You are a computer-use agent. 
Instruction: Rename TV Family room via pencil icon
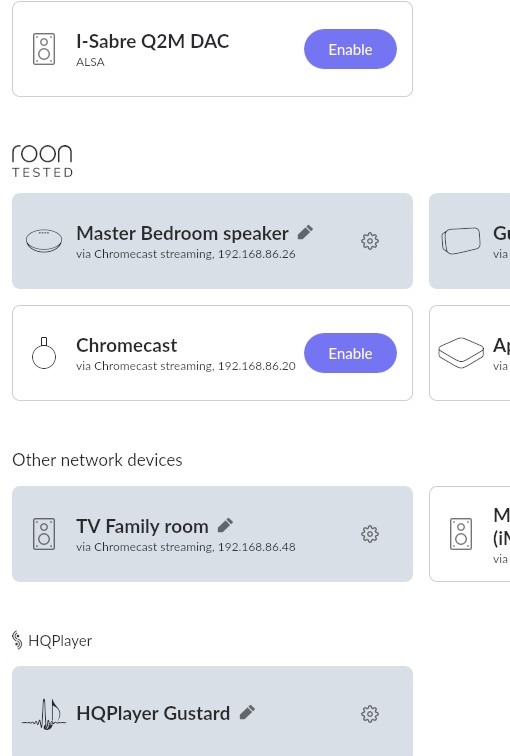(x=225, y=525)
